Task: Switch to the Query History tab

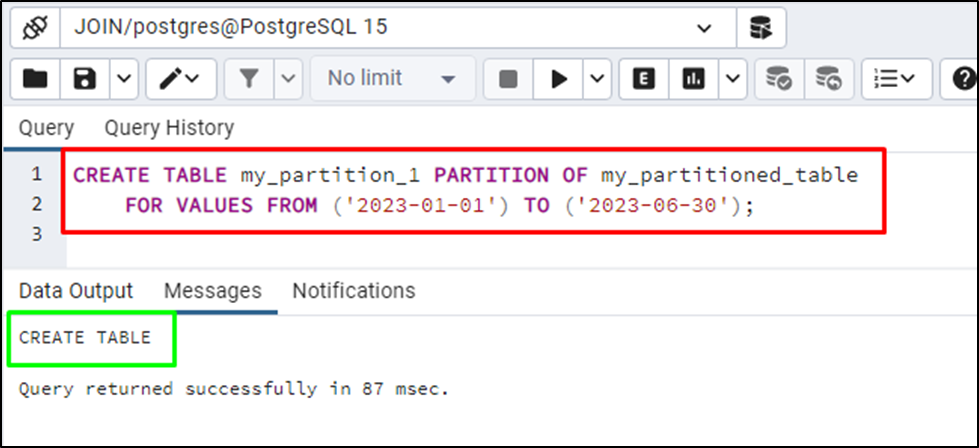Action: tap(169, 129)
